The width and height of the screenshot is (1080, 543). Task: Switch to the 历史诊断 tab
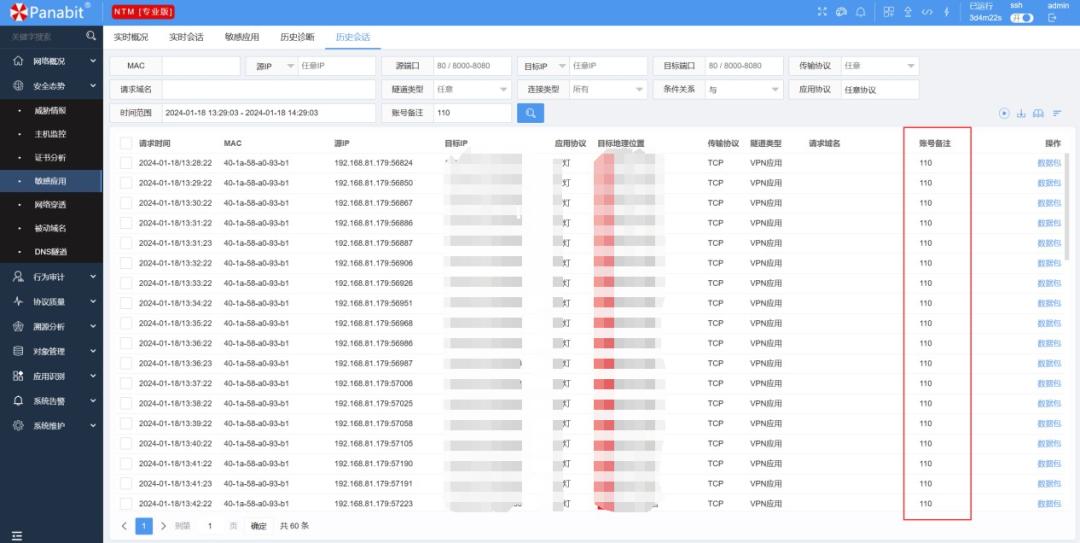pos(298,37)
